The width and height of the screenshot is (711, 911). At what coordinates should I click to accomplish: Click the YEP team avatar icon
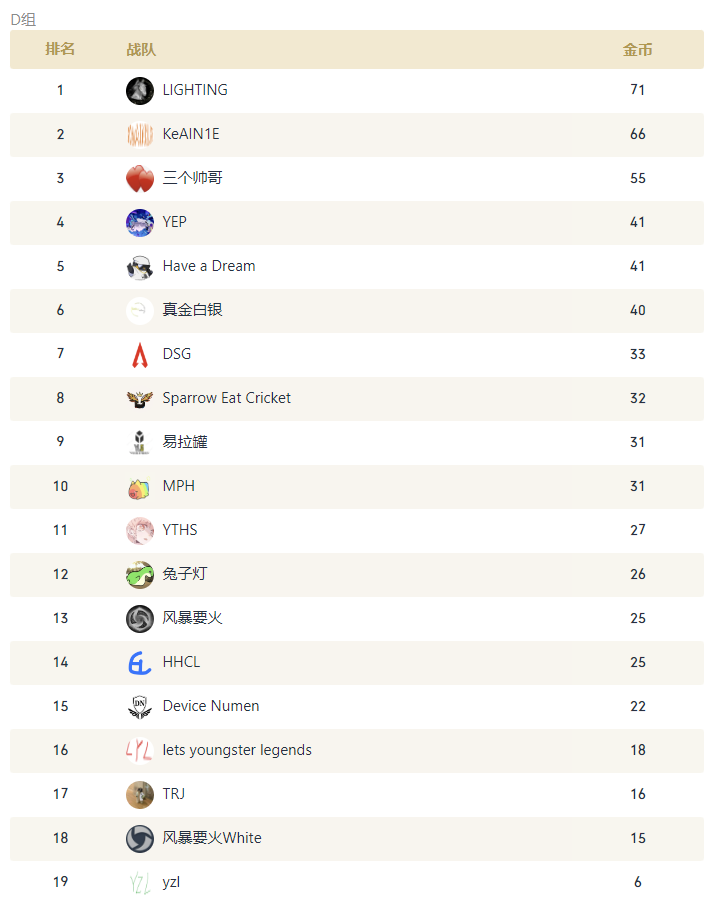[140, 223]
